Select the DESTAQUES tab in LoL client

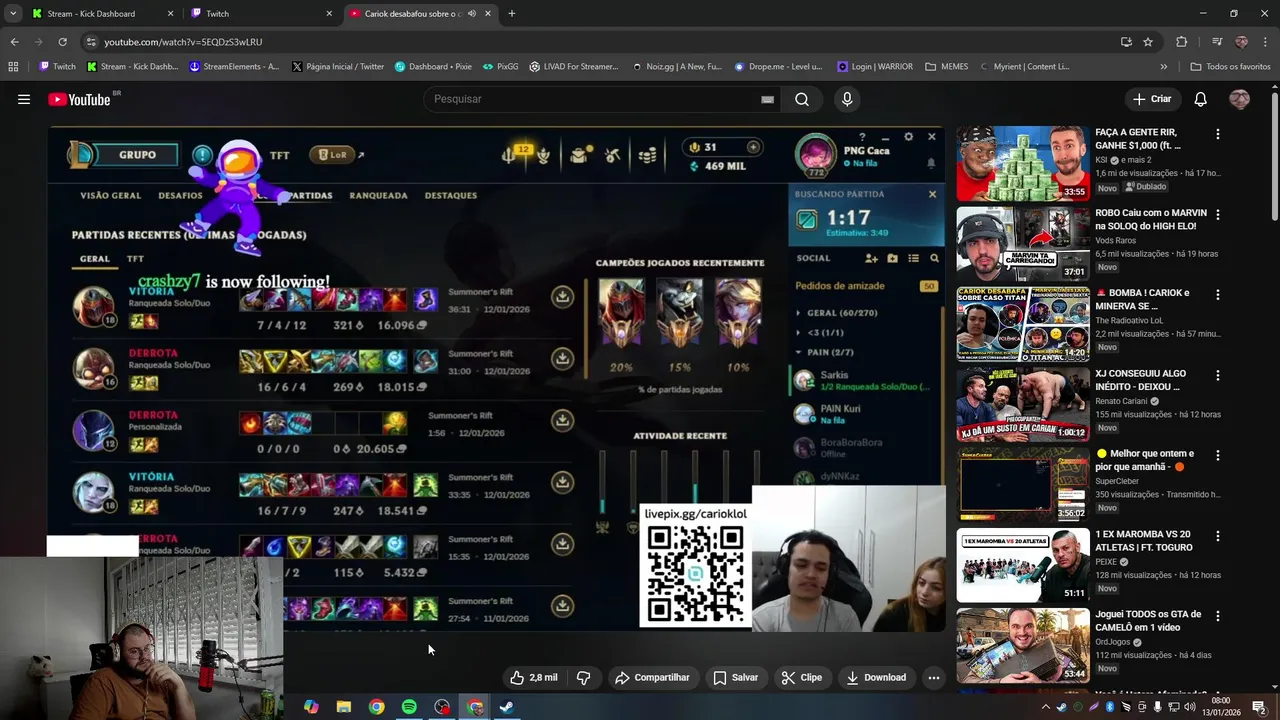(x=450, y=195)
